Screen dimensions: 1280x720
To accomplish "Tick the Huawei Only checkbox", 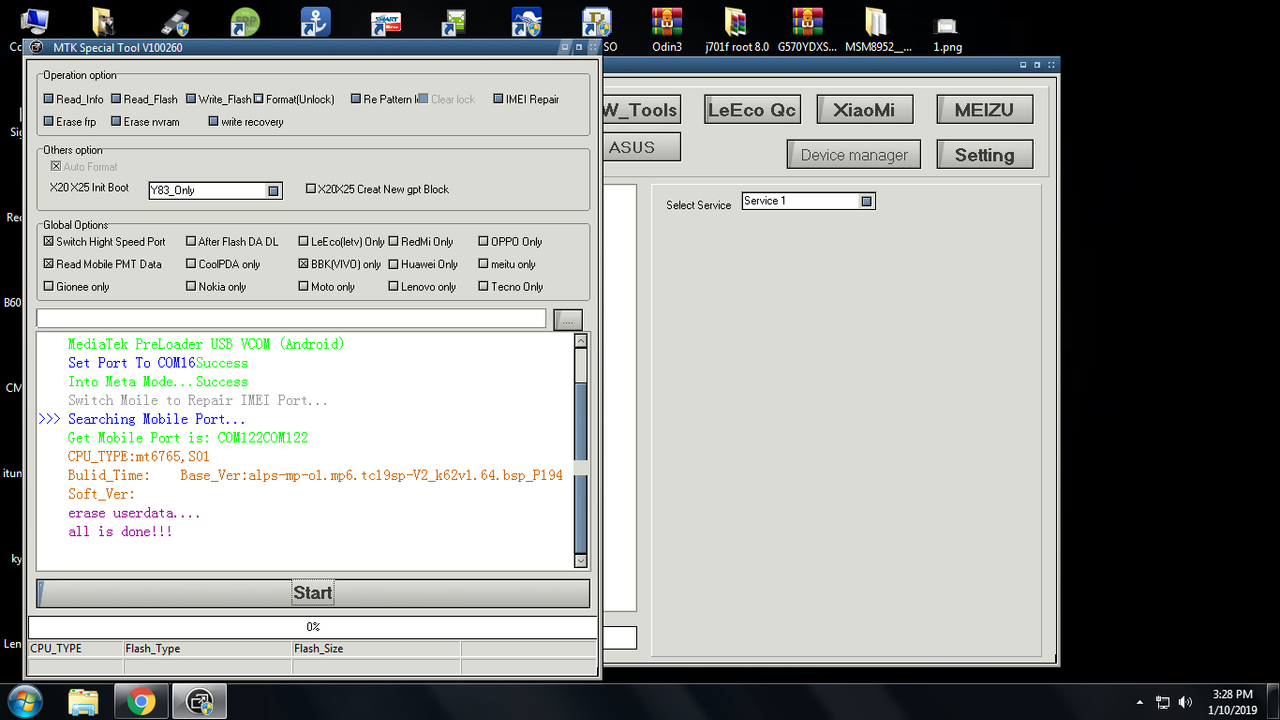I will [x=394, y=265].
